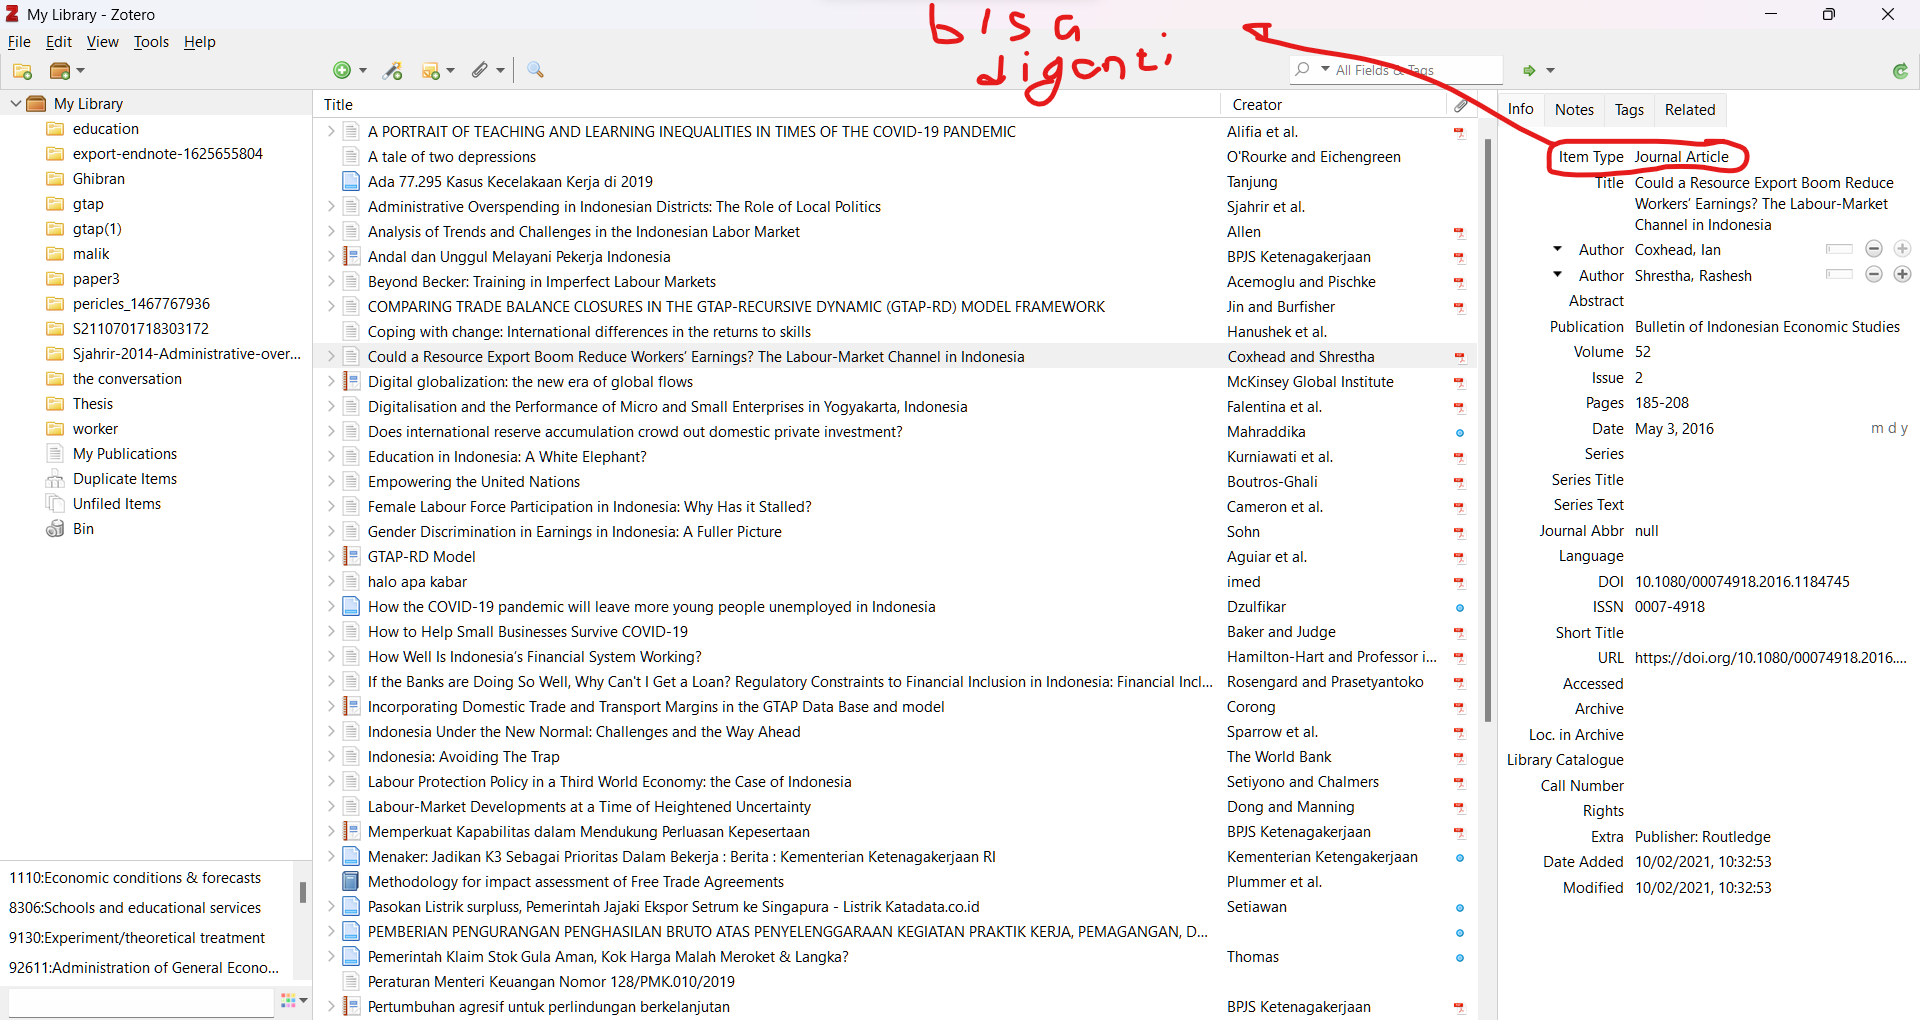This screenshot has height=1020, width=1920.
Task: Expand the GTAP-RD Model item row
Action: [331, 557]
